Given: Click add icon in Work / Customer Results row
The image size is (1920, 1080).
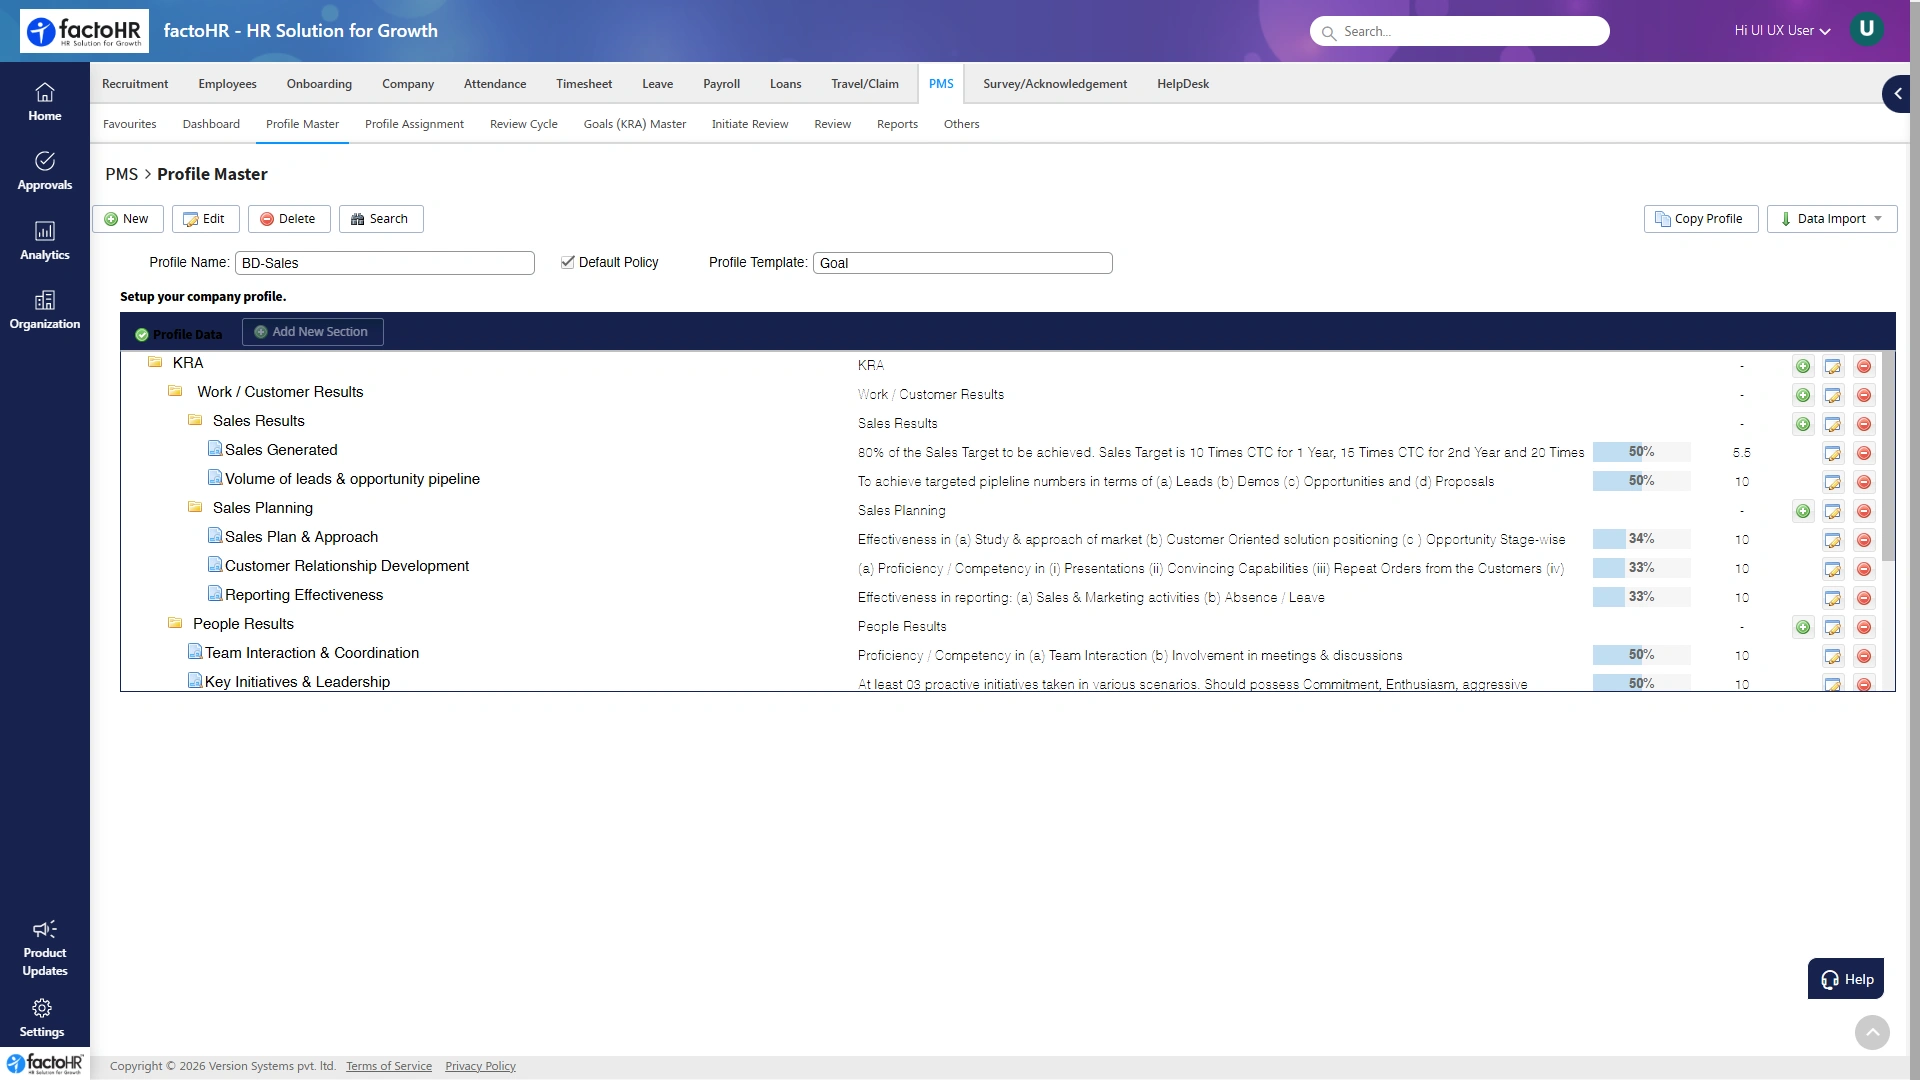Looking at the screenshot, I should 1803,395.
